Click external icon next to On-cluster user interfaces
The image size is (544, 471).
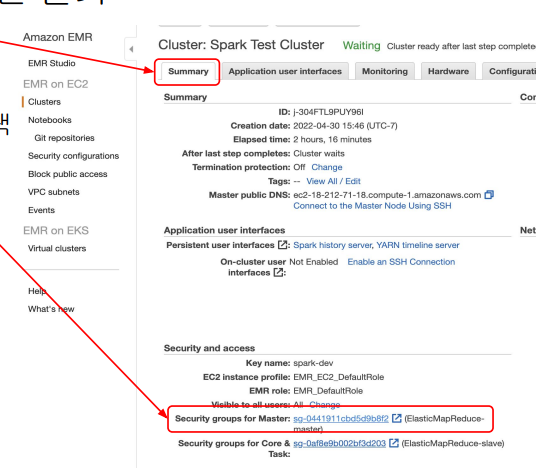279,273
